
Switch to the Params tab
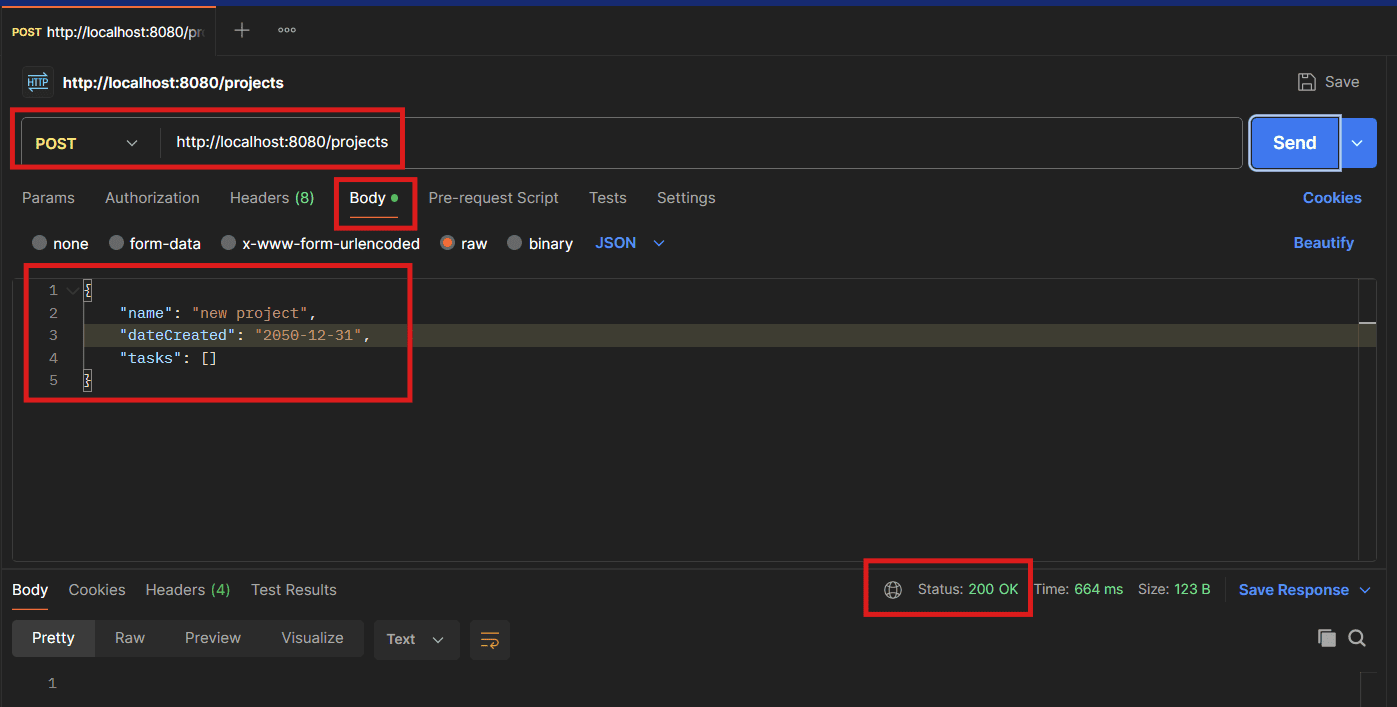tap(48, 198)
